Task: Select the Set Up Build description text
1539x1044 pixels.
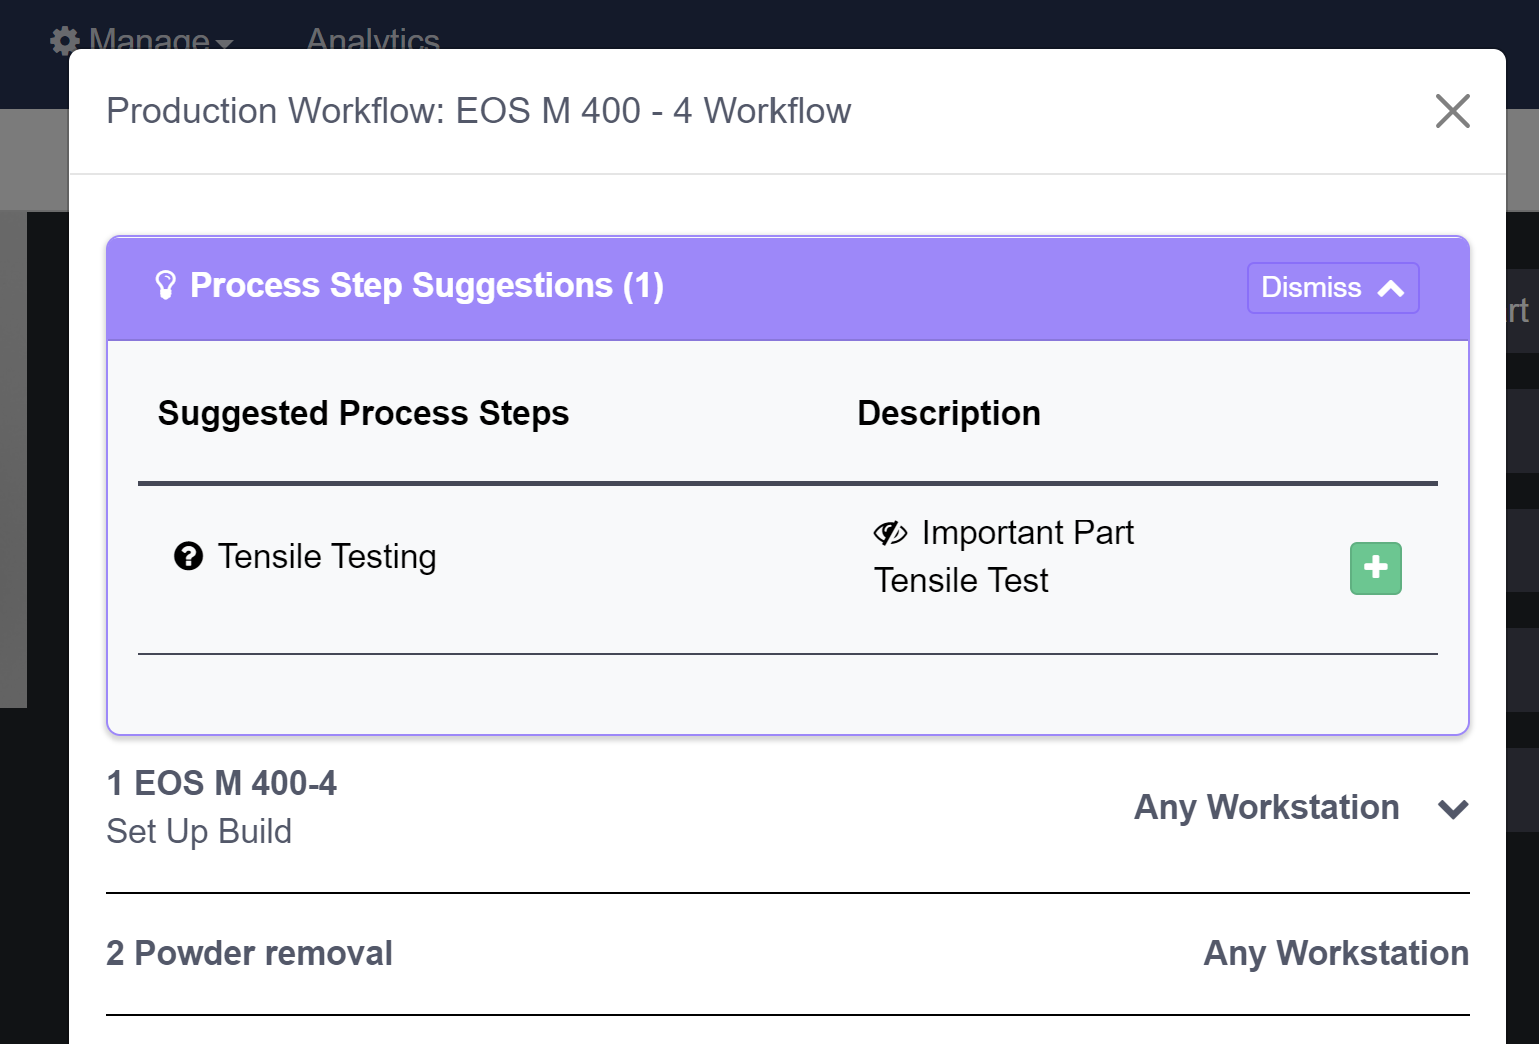Action: tap(199, 831)
